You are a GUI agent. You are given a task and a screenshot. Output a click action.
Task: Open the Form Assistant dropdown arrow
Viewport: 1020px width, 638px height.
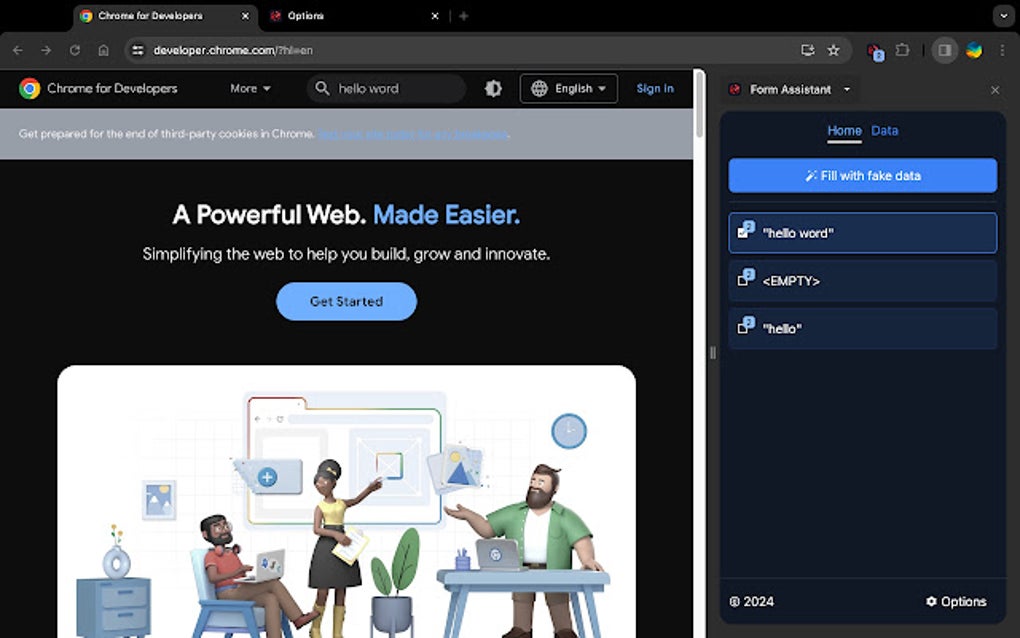tap(846, 89)
